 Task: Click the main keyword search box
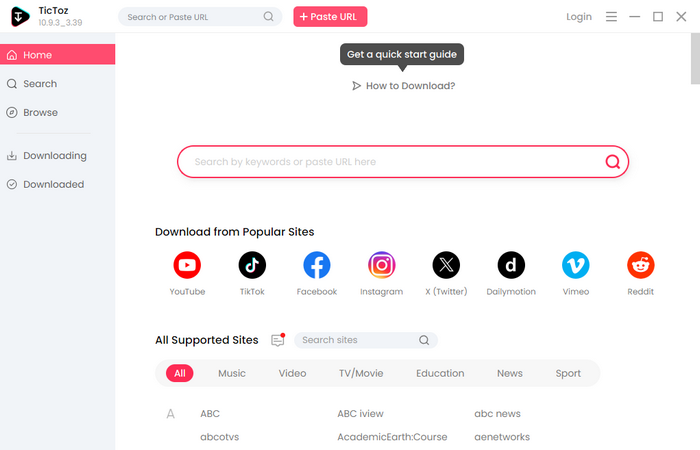coord(395,162)
